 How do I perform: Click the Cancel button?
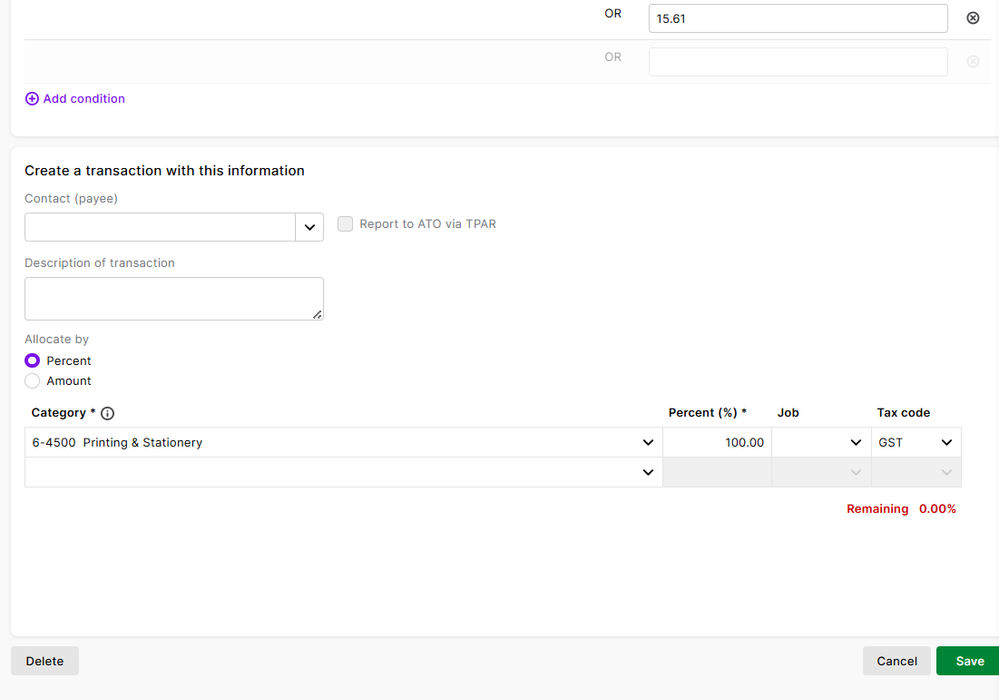(896, 661)
